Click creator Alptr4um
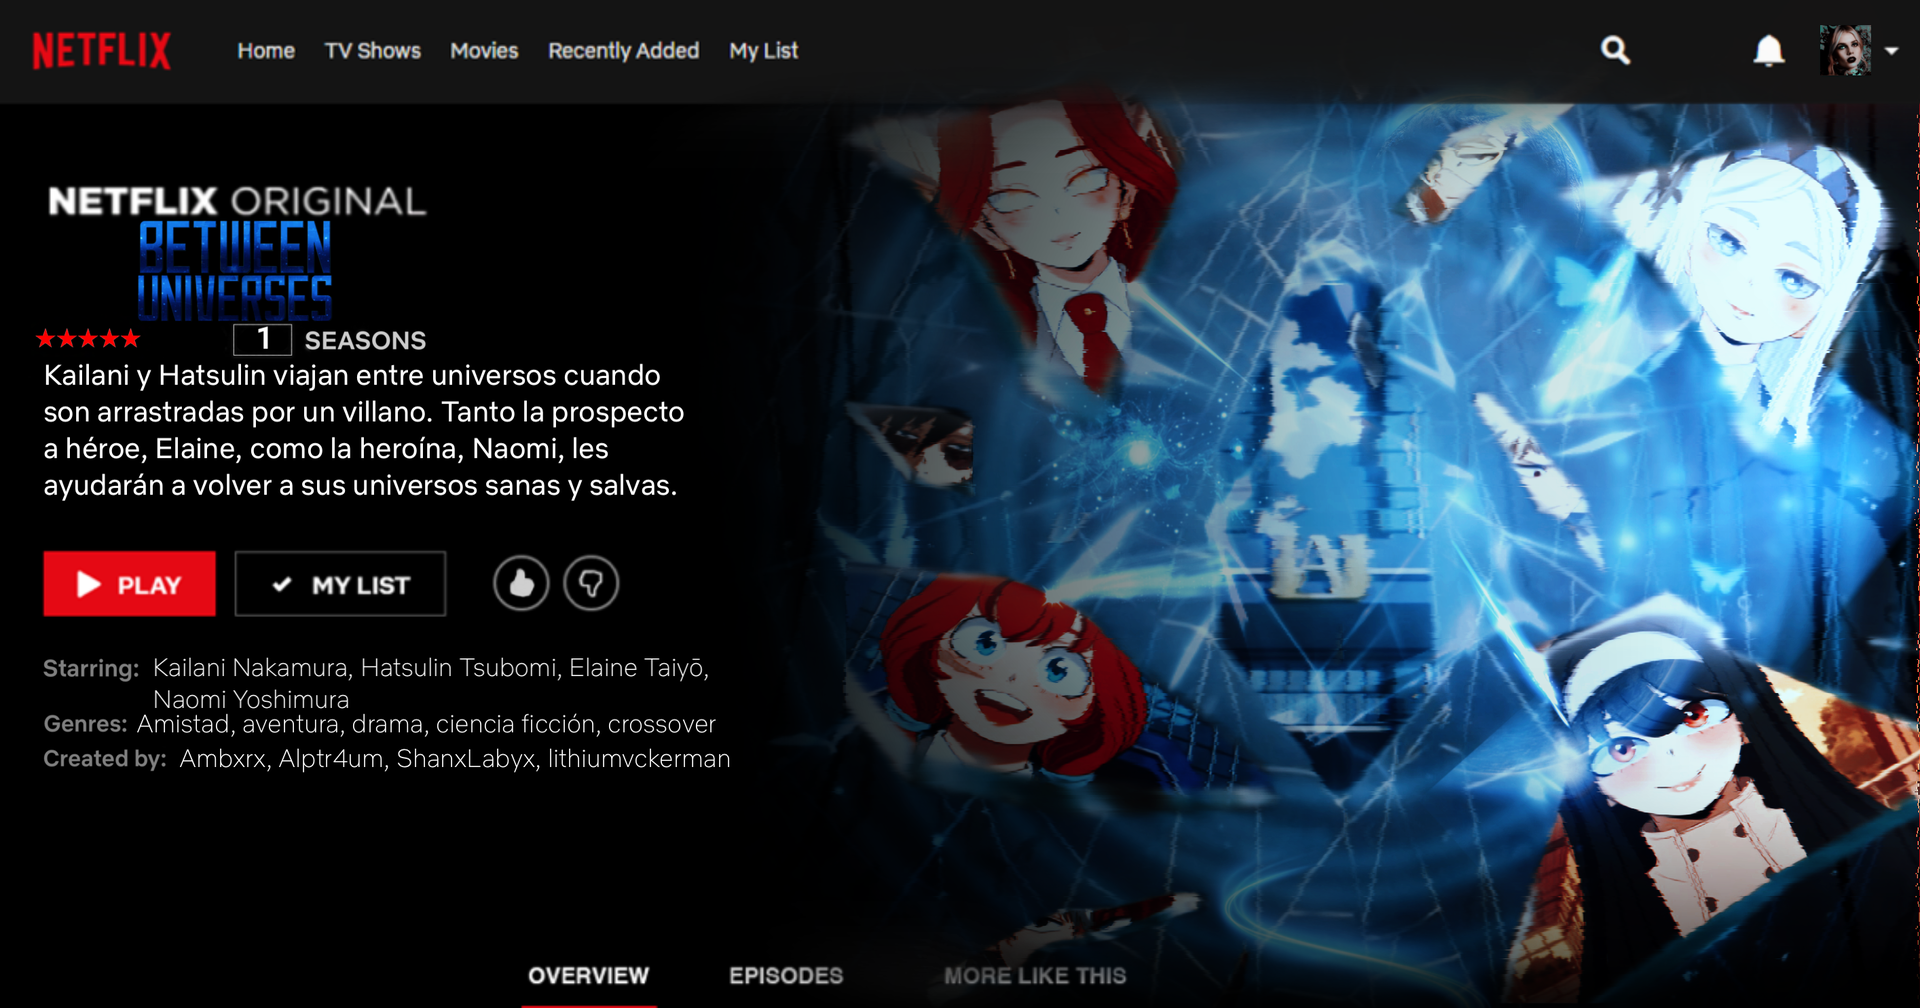Image resolution: width=1920 pixels, height=1008 pixels. point(331,759)
